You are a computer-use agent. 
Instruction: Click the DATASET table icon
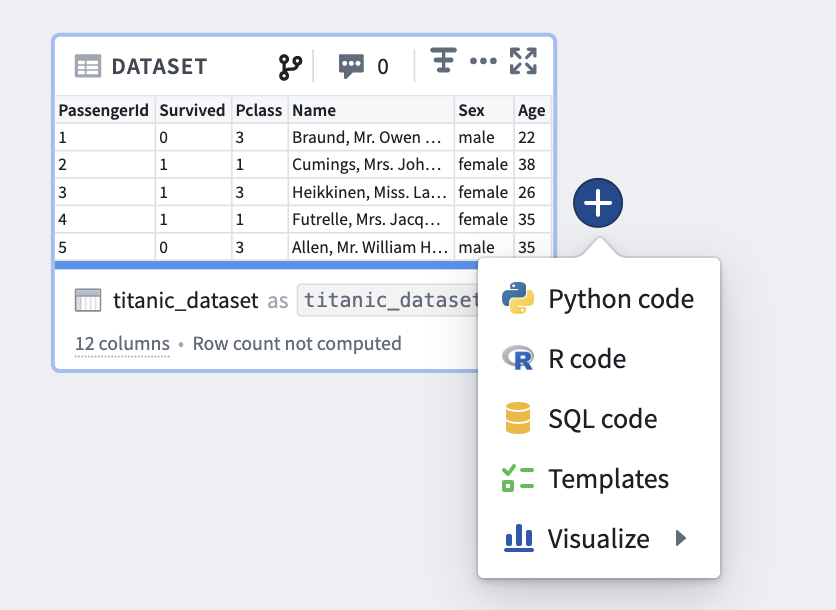tap(88, 67)
